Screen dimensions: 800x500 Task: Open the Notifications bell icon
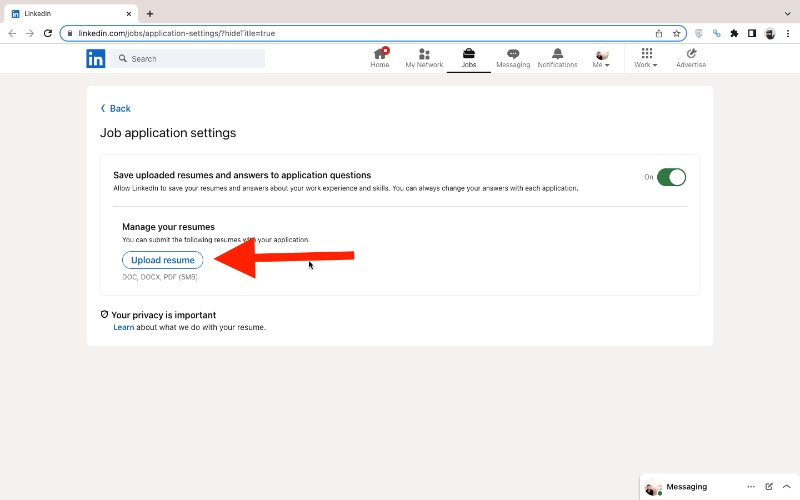pos(557,54)
